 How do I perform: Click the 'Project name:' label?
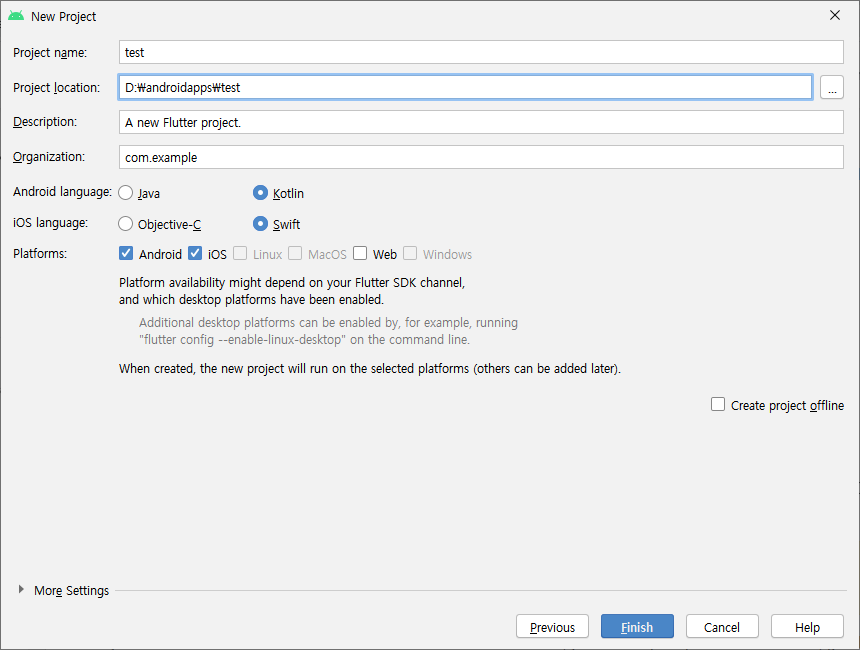tap(50, 53)
